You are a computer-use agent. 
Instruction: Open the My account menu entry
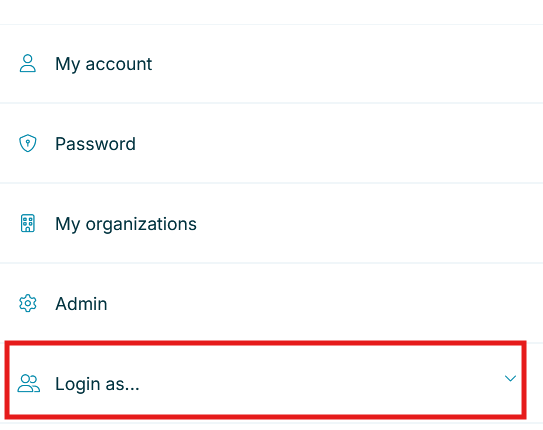pos(272,64)
